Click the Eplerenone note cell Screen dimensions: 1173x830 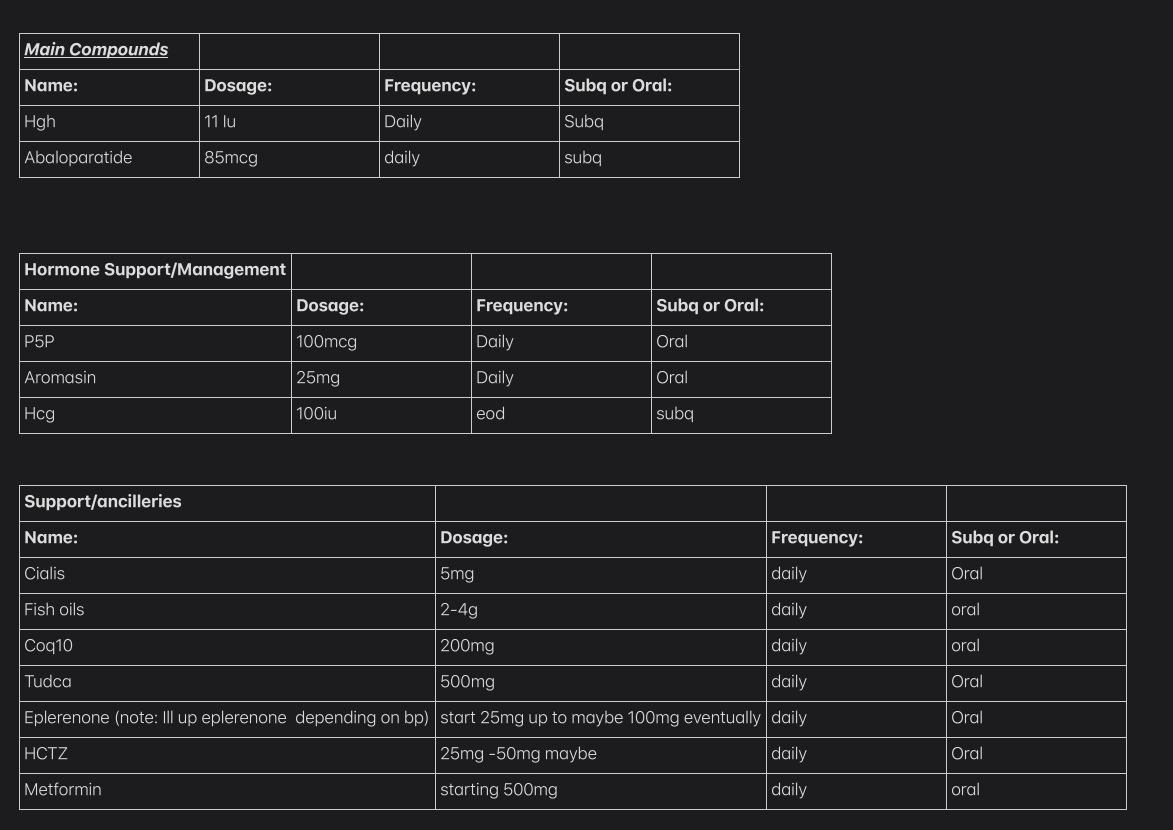[226, 718]
